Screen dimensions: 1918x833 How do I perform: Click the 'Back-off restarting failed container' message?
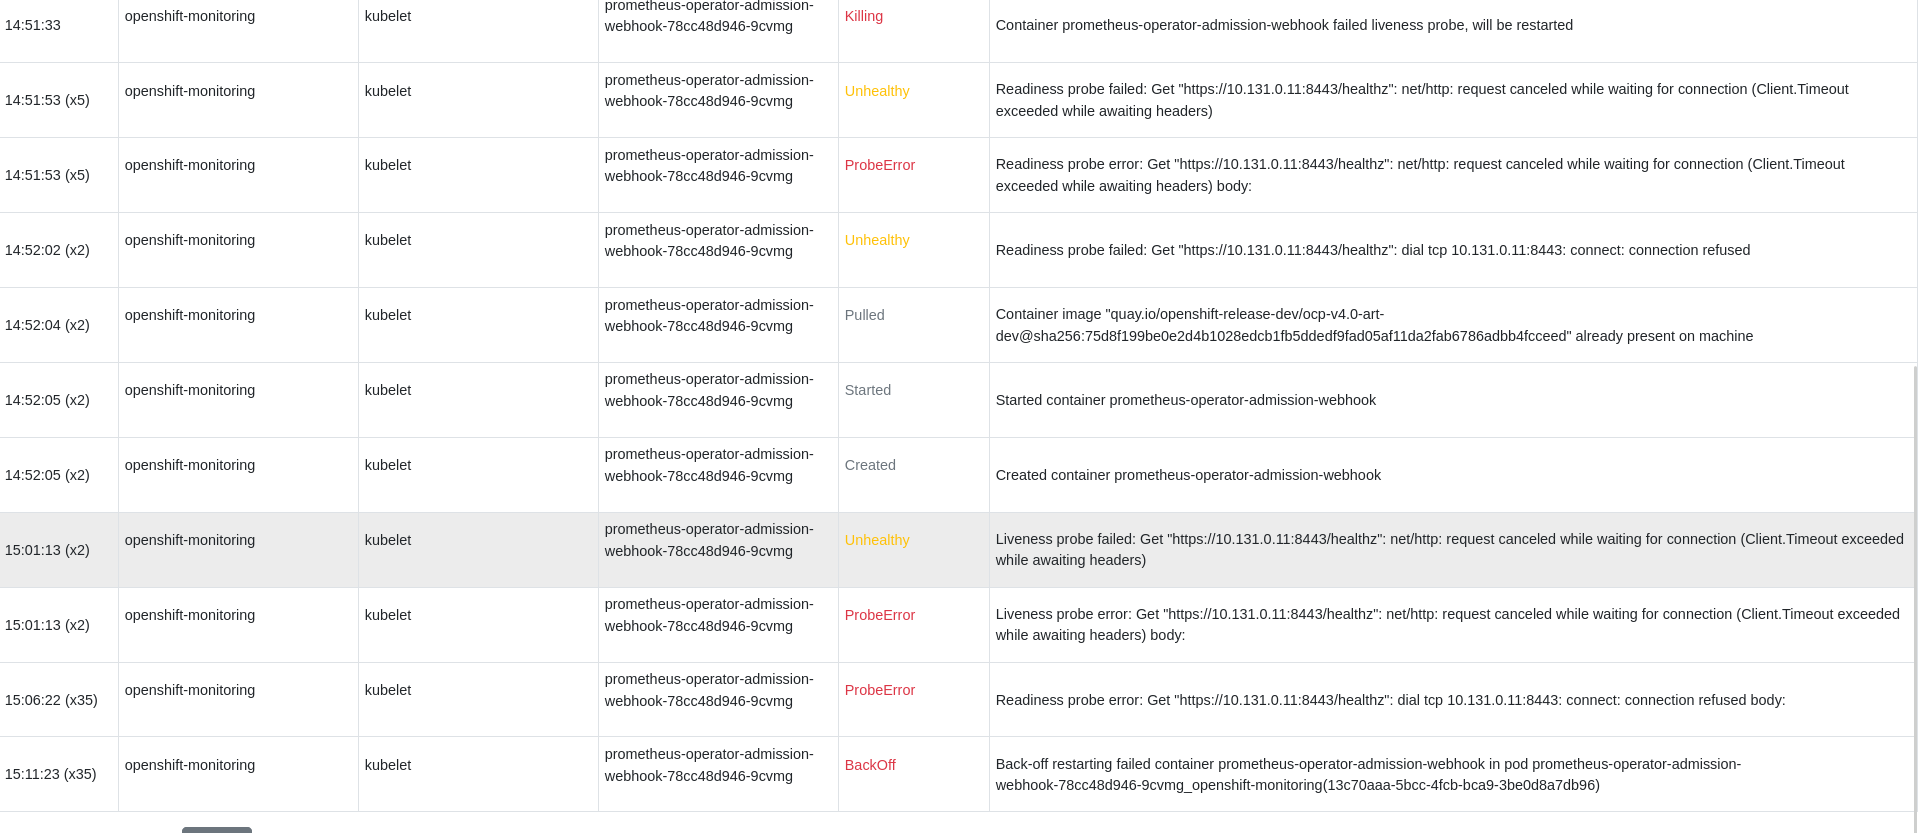1367,774
